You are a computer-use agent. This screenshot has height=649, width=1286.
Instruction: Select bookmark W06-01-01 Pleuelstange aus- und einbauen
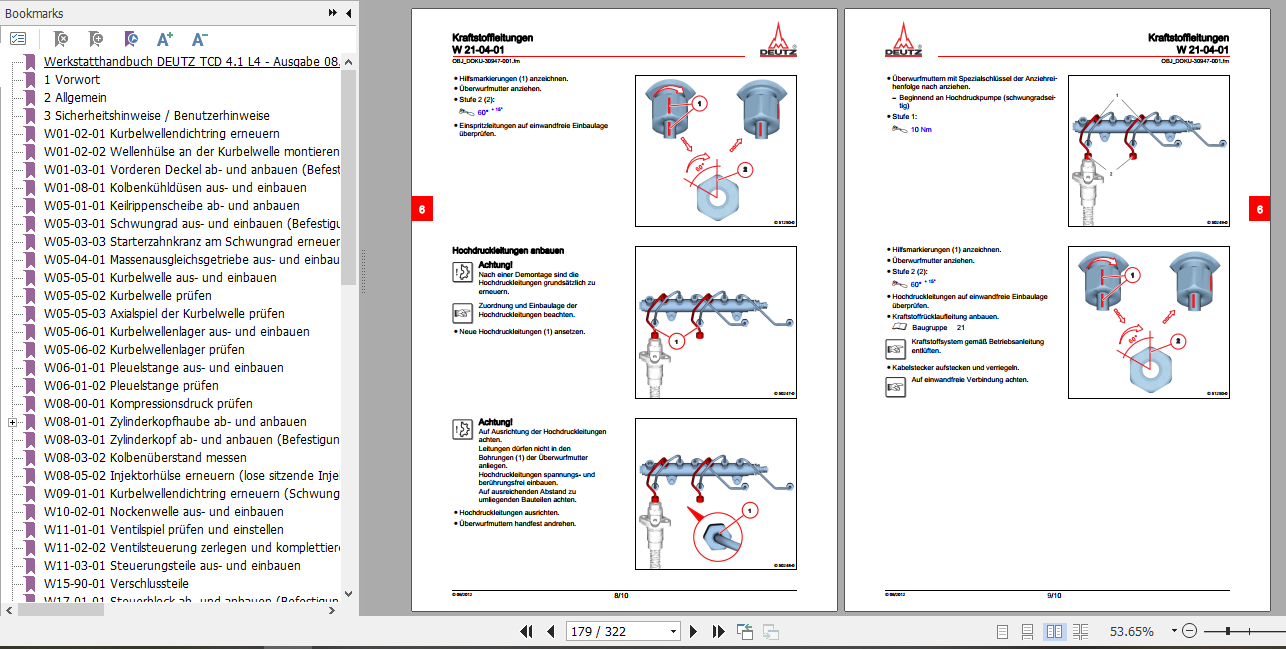tap(164, 367)
